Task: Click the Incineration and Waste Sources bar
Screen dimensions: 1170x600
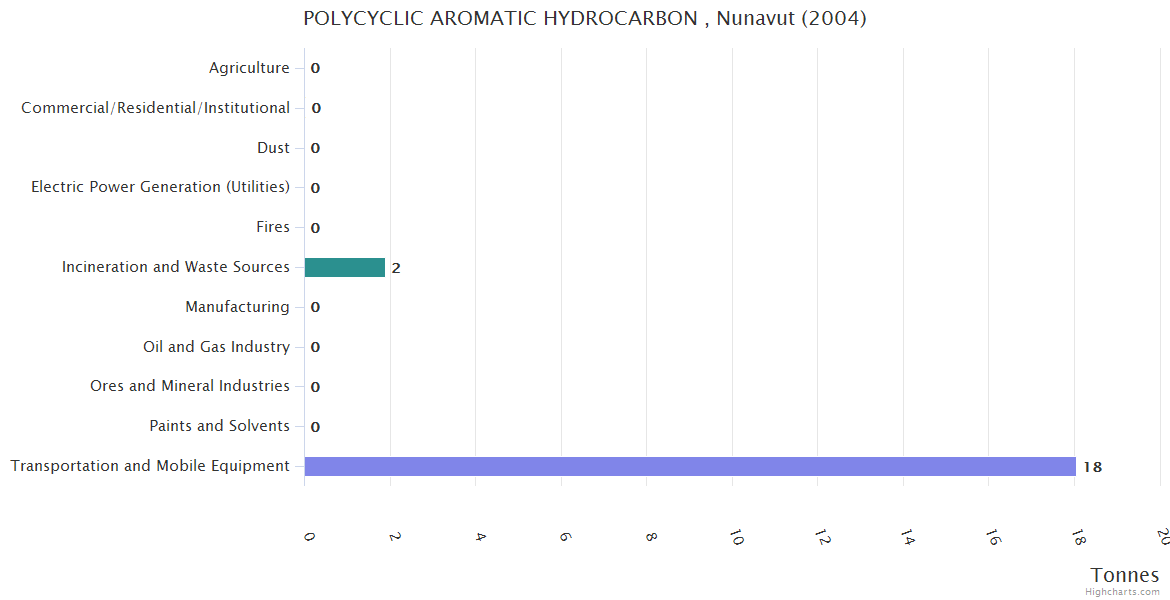Action: (x=345, y=267)
